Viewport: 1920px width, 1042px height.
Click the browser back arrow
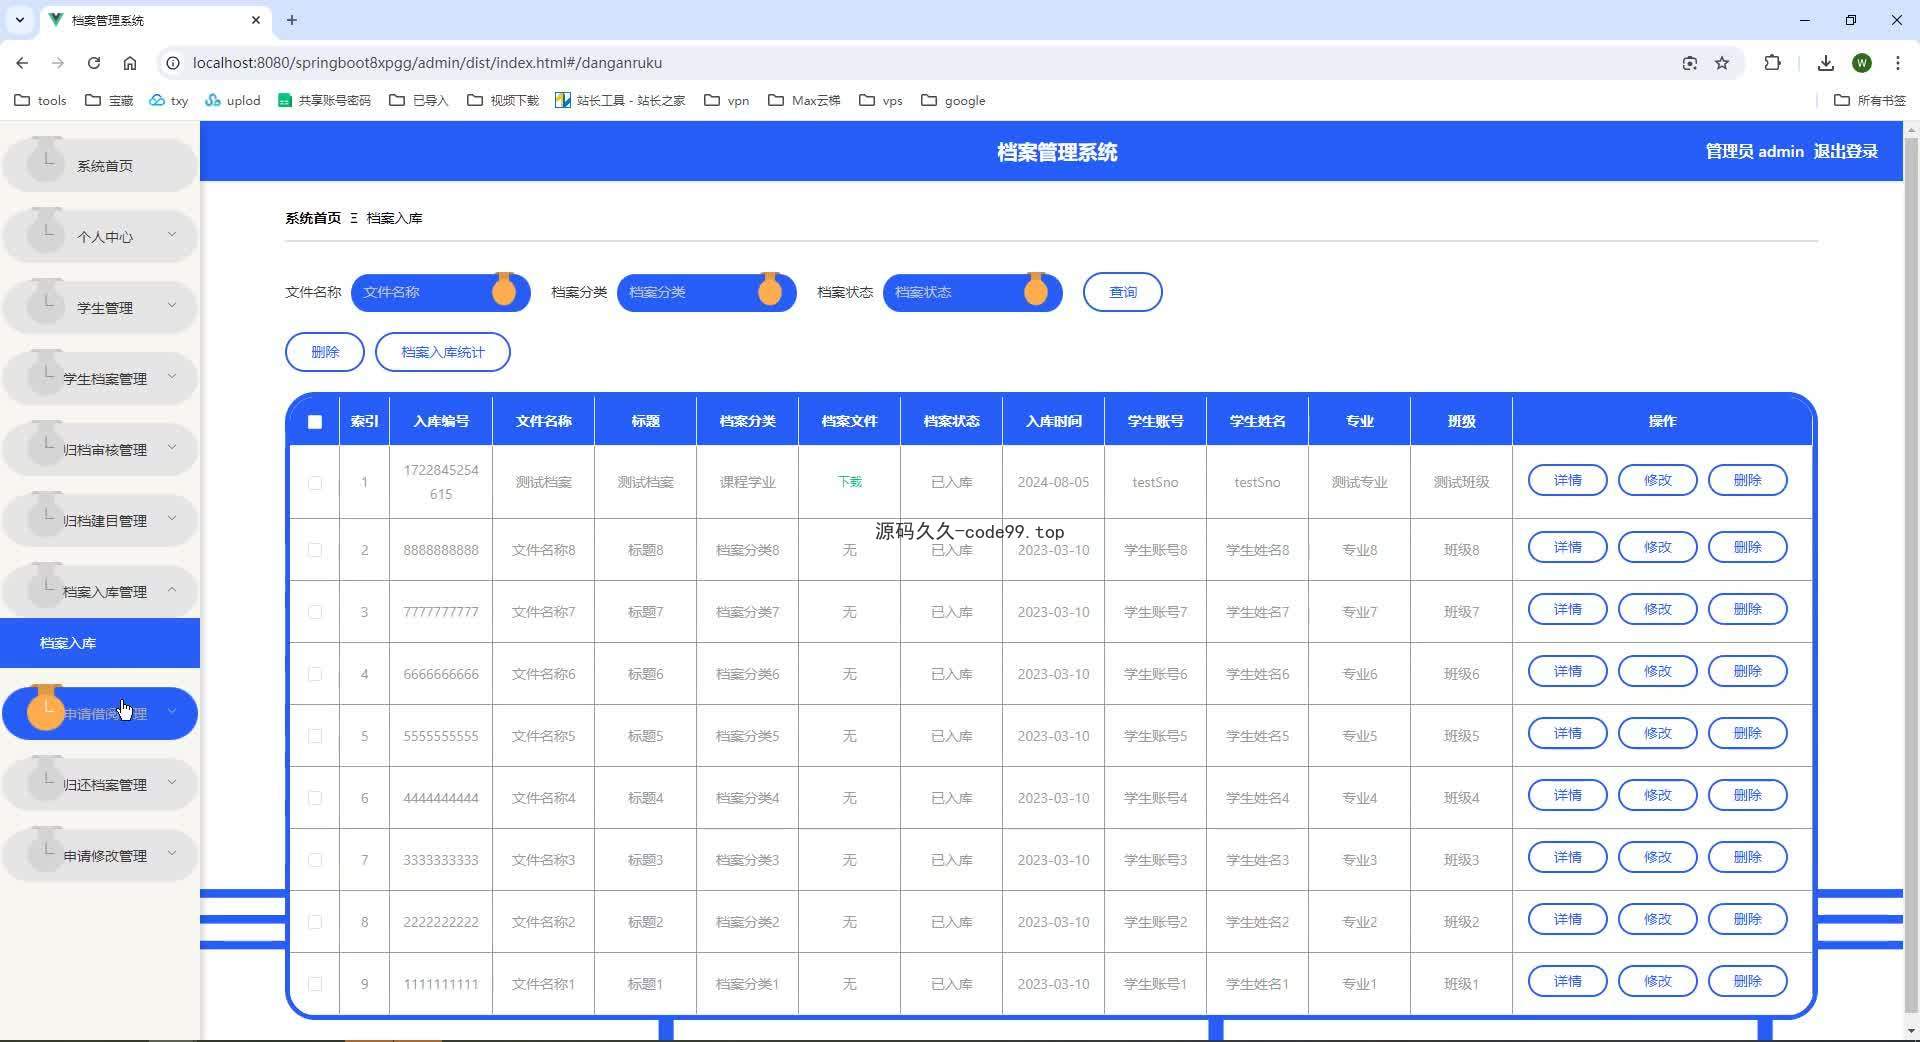tap(22, 62)
